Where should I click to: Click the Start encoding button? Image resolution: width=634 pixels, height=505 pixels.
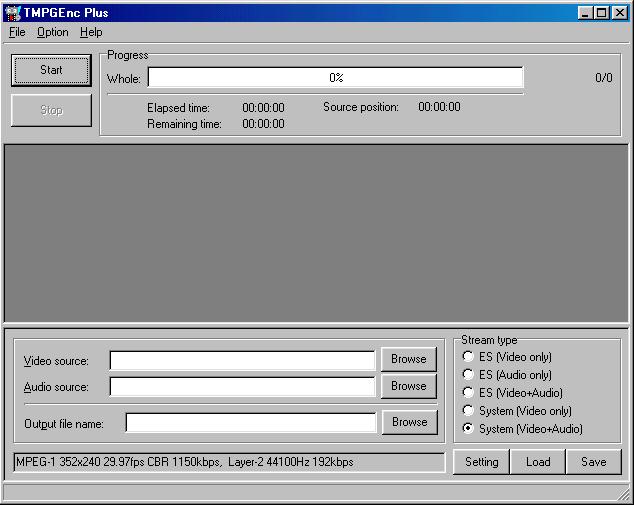[51, 70]
